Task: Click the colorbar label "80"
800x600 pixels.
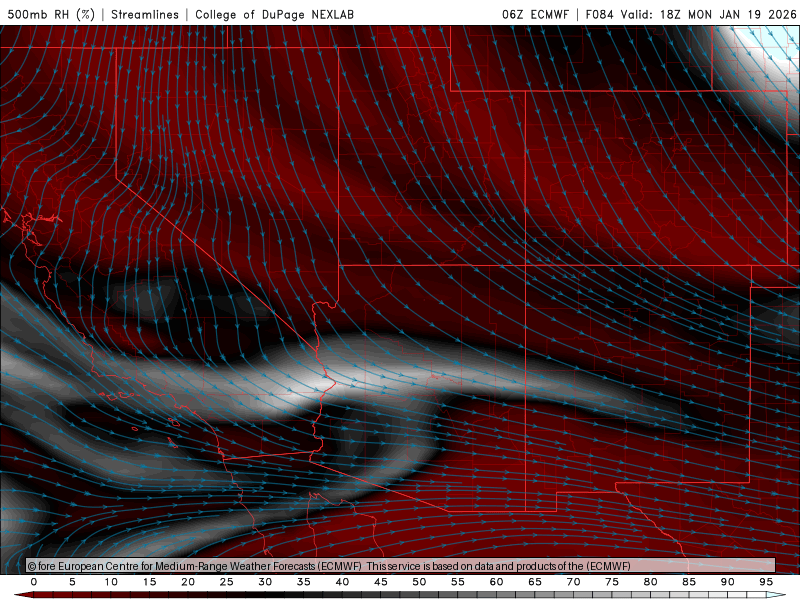Action: pos(651,582)
